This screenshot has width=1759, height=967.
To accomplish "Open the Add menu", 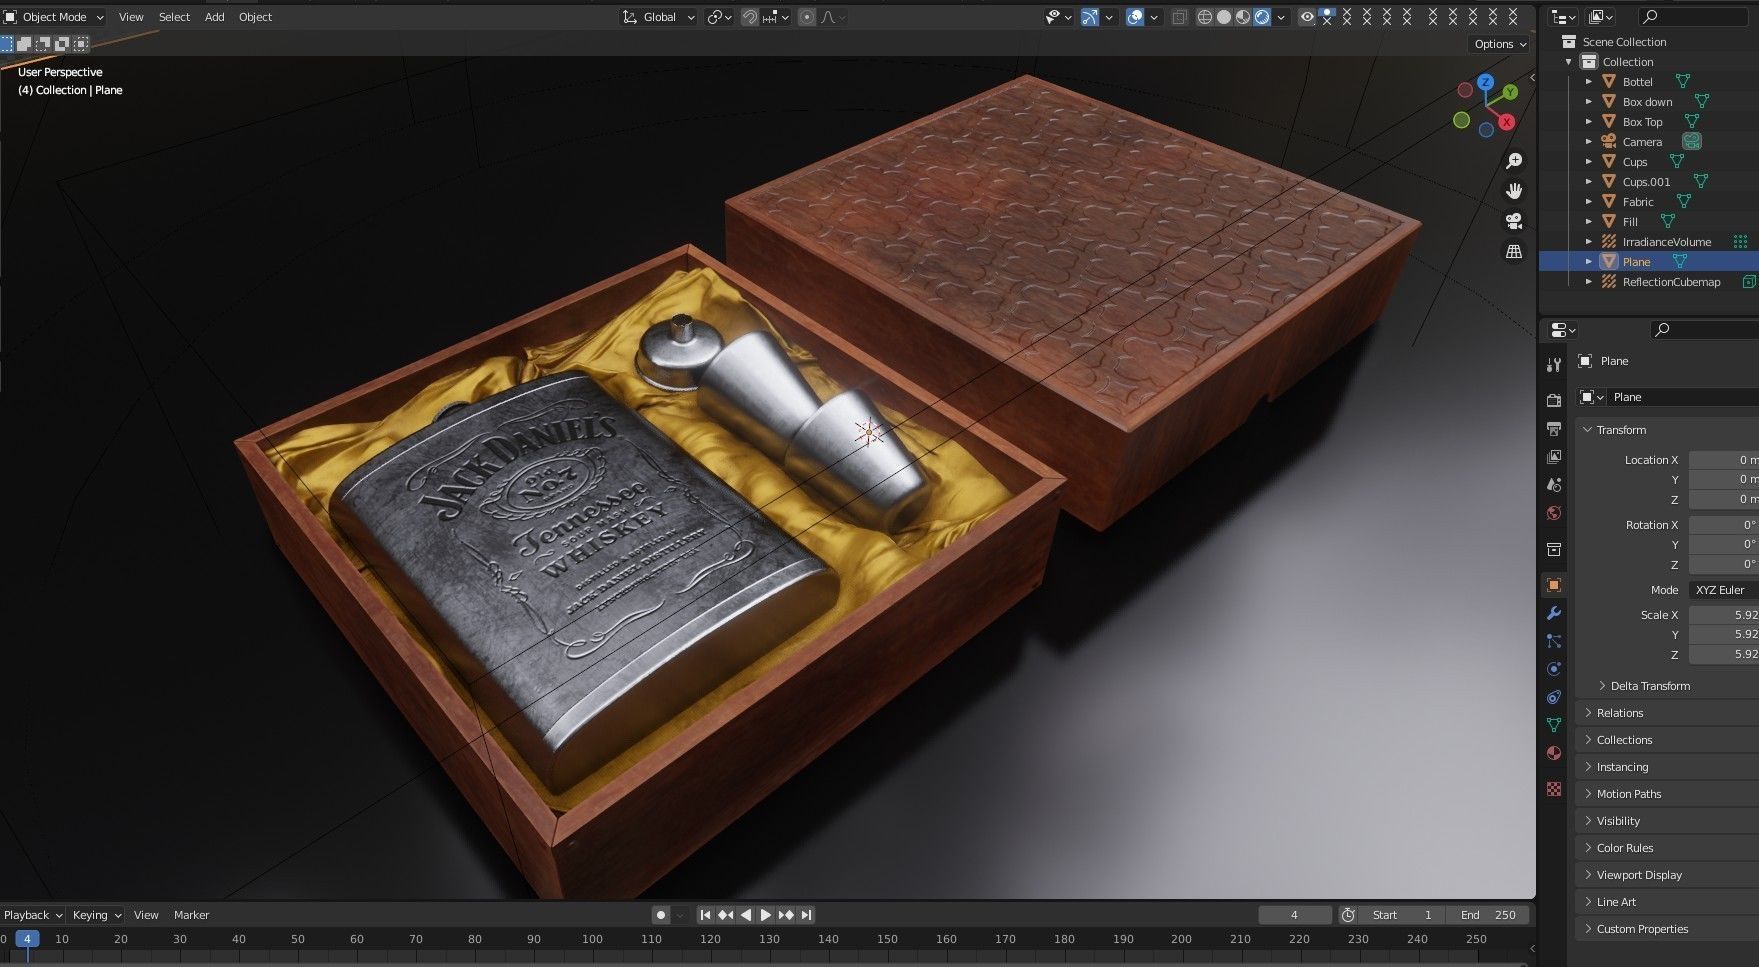I will click(x=214, y=17).
